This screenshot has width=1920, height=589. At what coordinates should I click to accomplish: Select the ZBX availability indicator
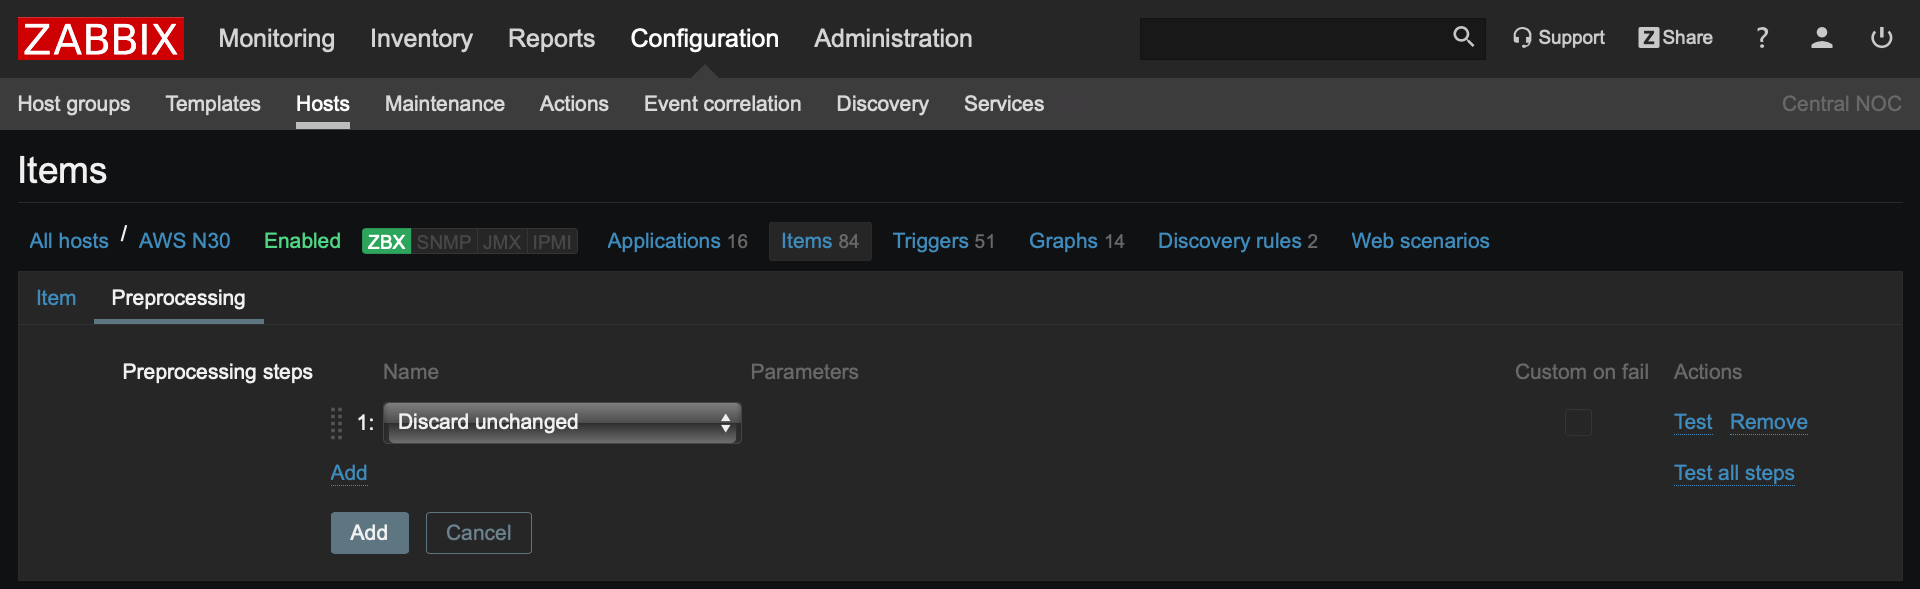(x=386, y=242)
